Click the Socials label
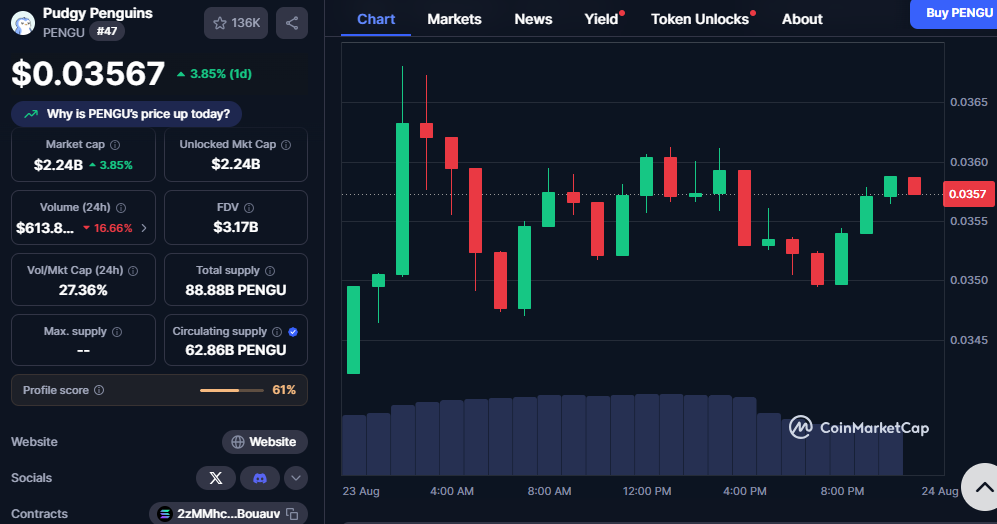 [x=32, y=478]
